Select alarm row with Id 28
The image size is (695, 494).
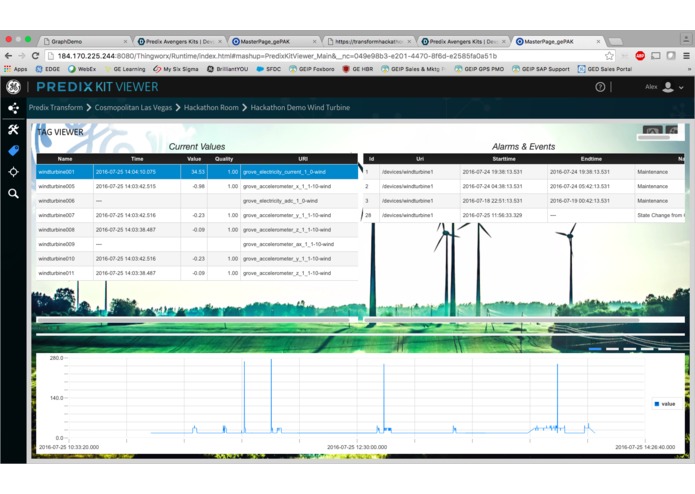(x=524, y=215)
